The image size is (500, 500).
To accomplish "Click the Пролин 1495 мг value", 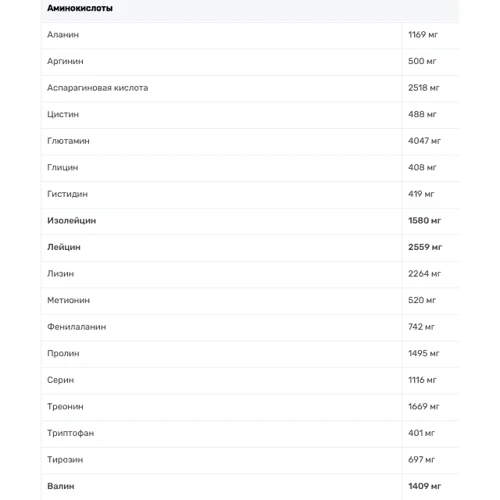I will pos(424,353).
